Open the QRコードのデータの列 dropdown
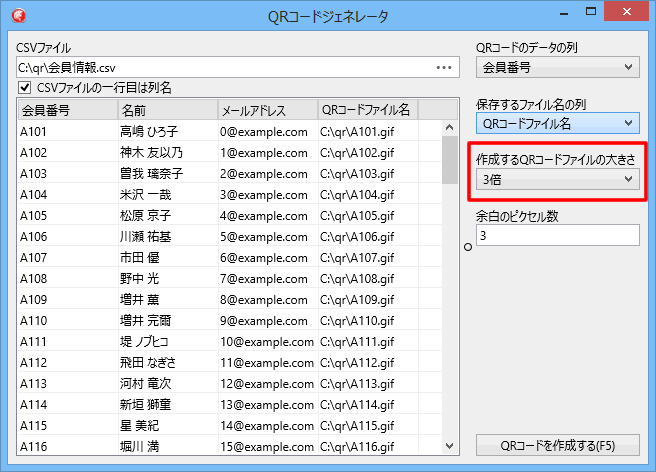The image size is (656, 472). (557, 67)
